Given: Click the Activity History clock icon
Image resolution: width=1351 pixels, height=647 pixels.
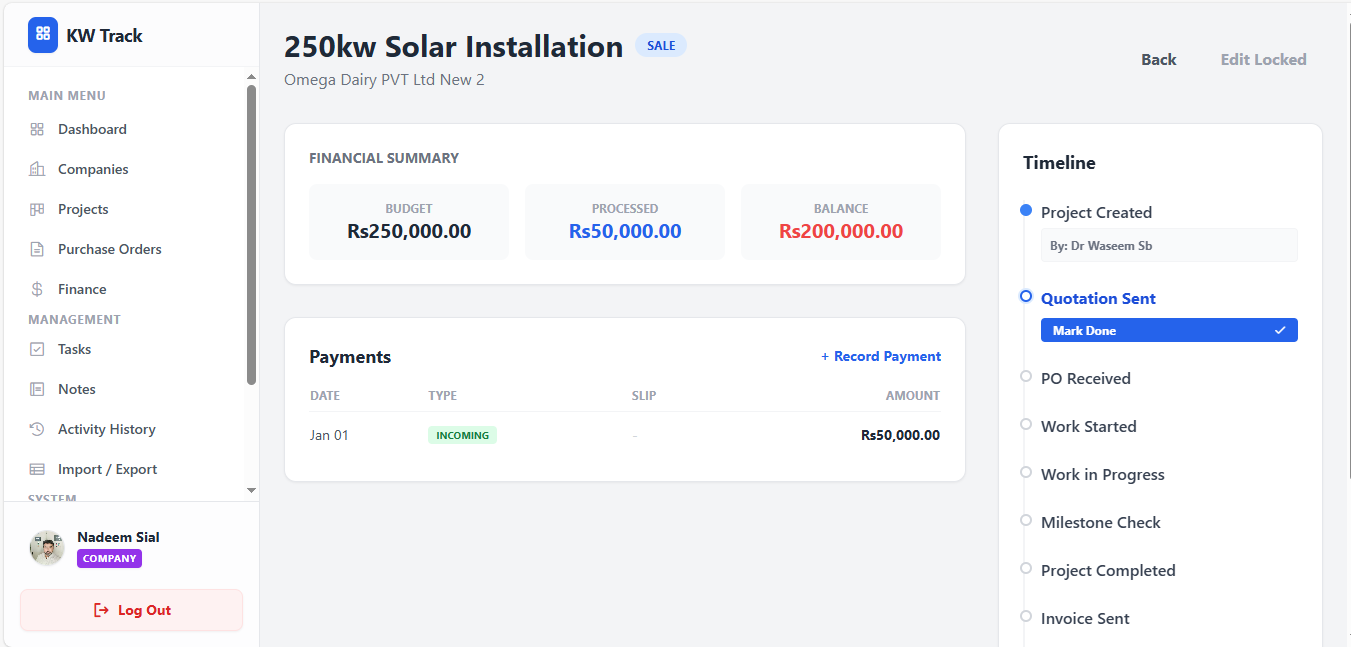Looking at the screenshot, I should click(x=37, y=429).
